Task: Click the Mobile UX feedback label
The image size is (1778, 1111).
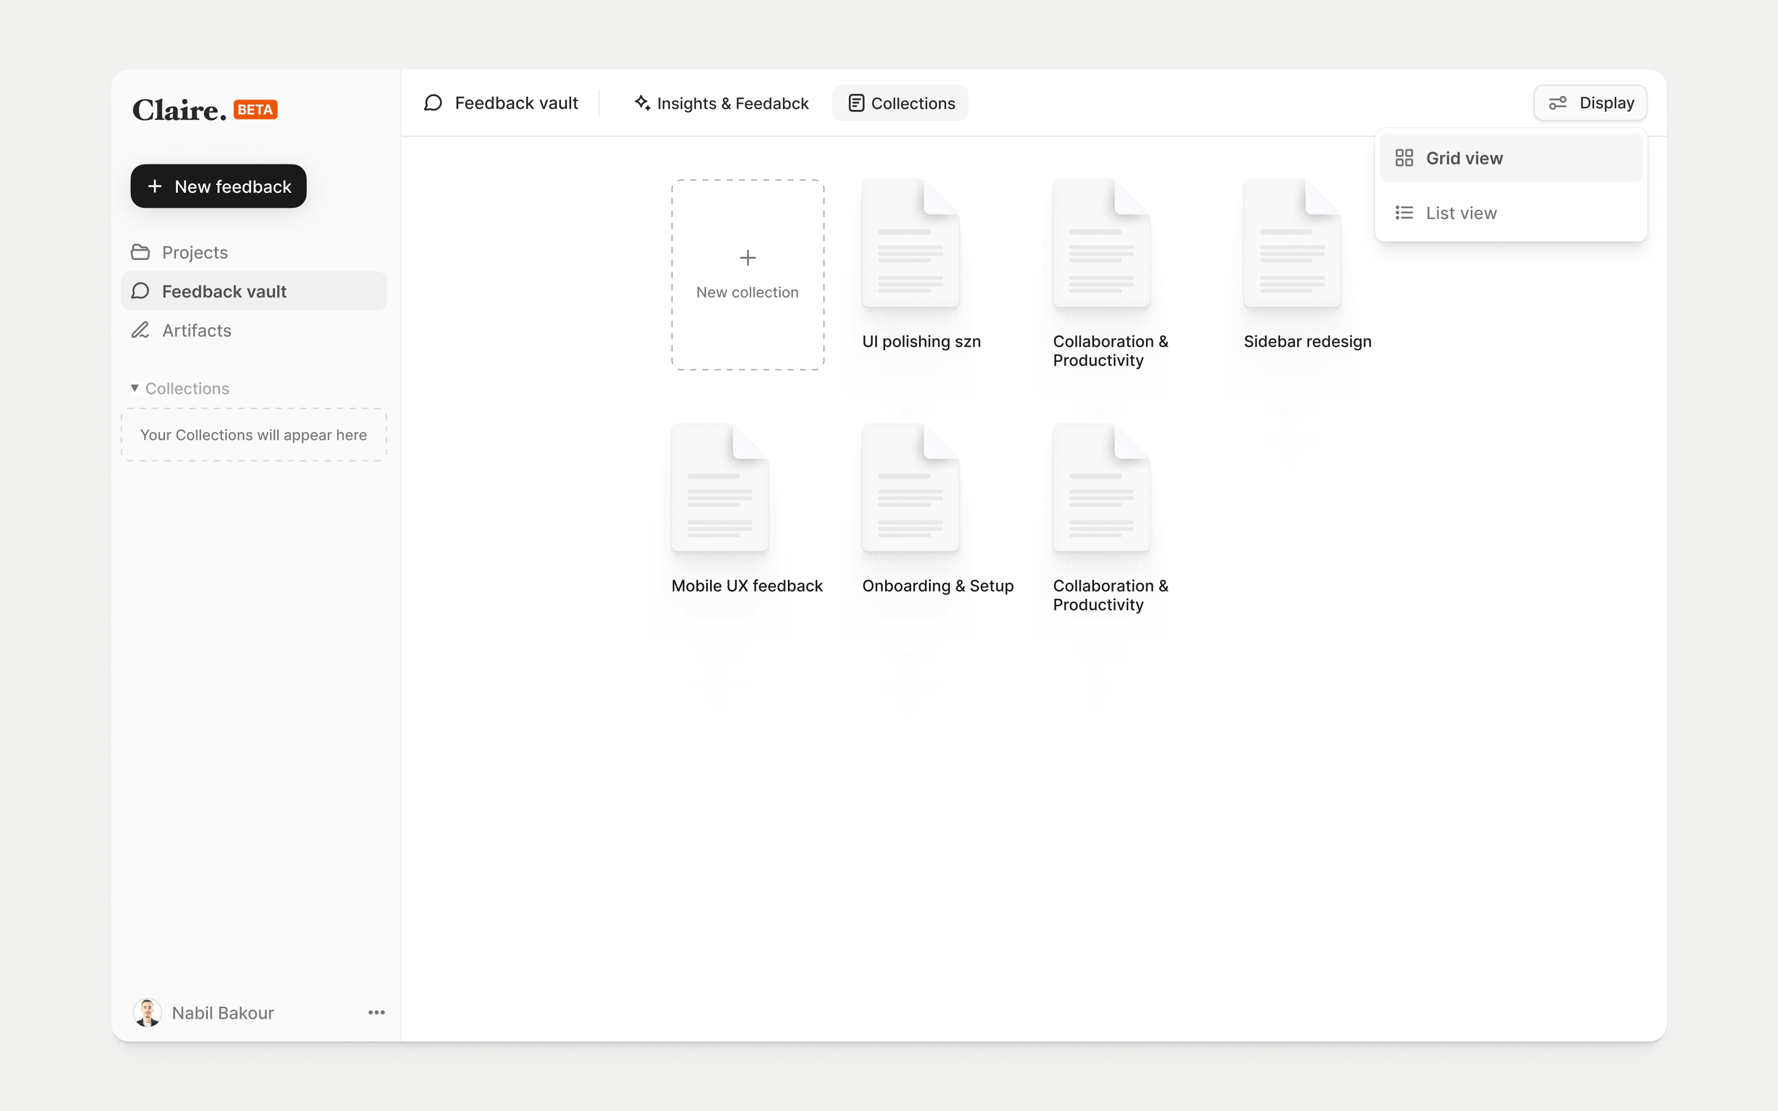Action: (747, 586)
